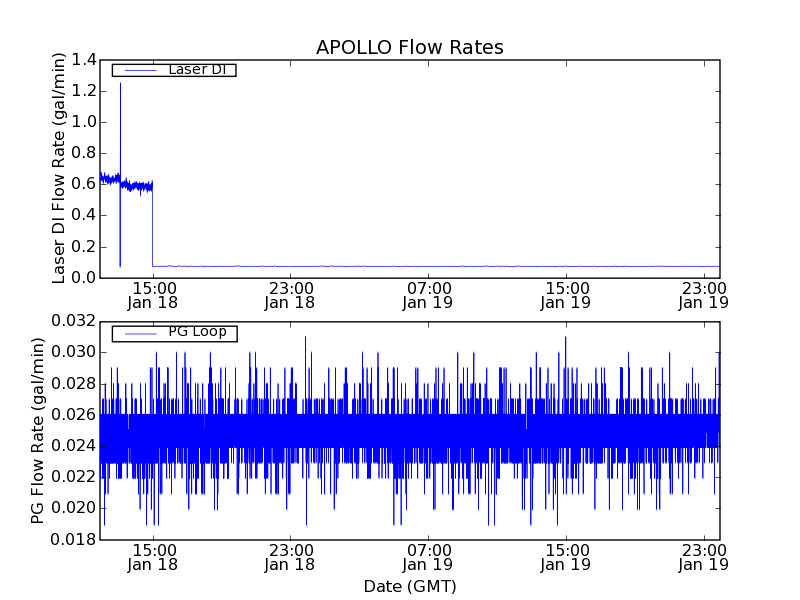Click the Laser DI spike peak near 1.25
Viewport: 800px width, 600px height.
pos(120,83)
